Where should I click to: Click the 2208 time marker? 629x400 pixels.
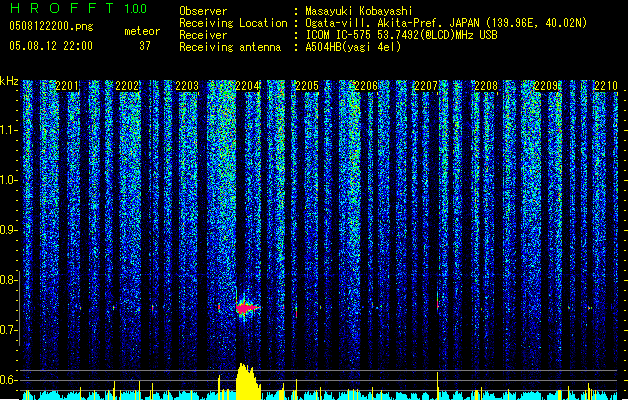click(x=486, y=86)
